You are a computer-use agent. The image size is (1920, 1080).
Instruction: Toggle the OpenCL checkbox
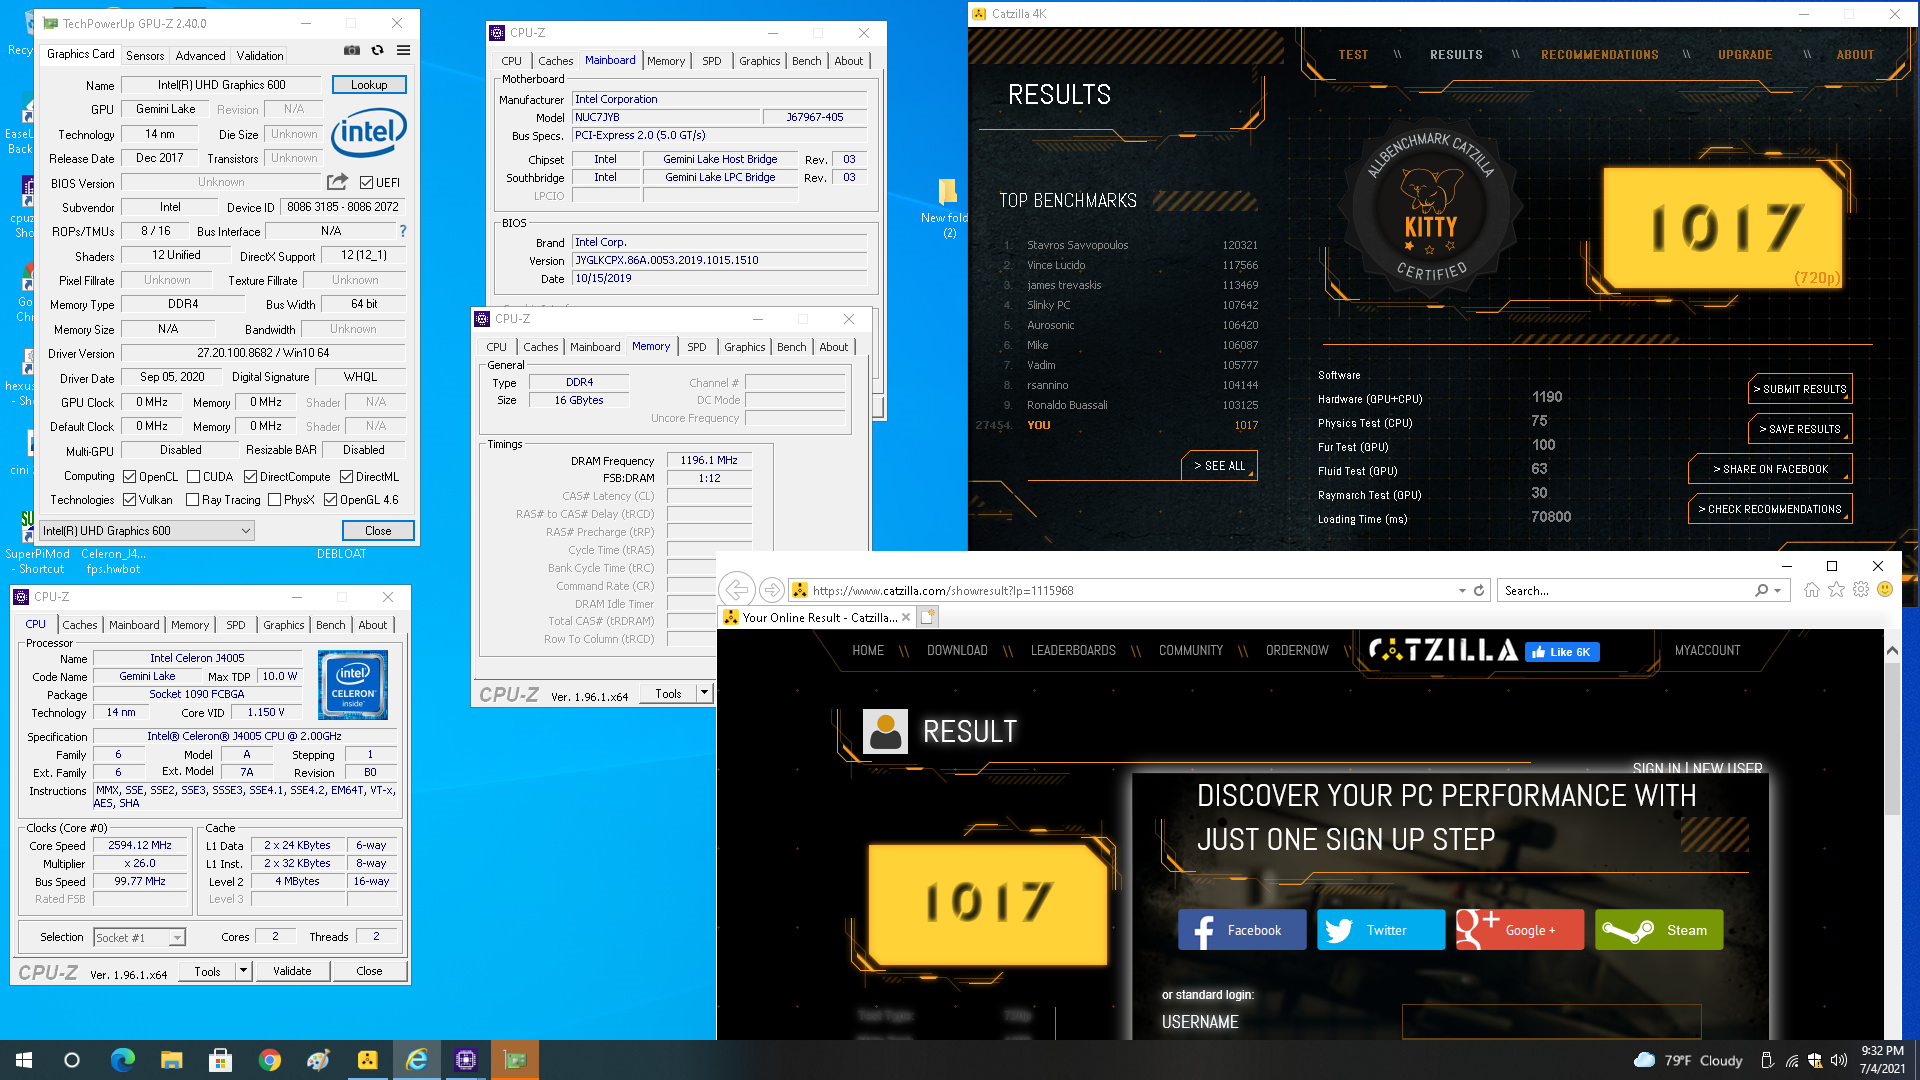click(129, 477)
